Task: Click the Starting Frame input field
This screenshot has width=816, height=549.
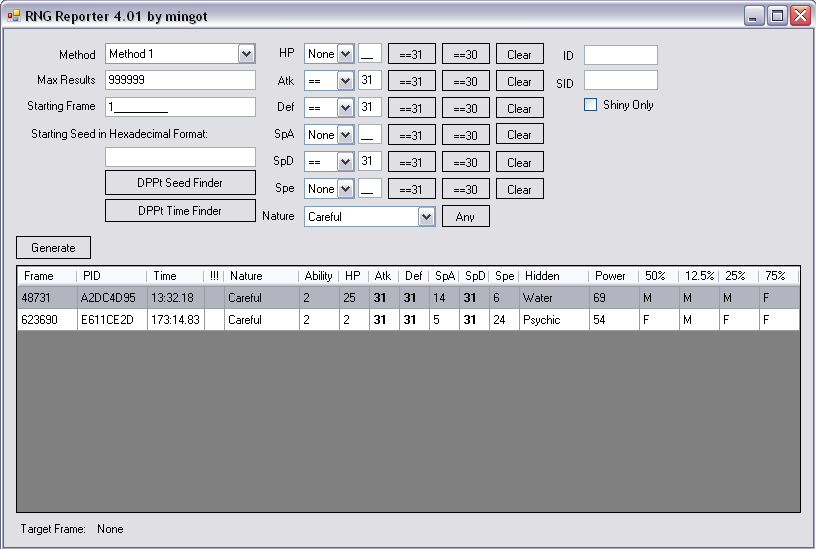Action: [180, 107]
